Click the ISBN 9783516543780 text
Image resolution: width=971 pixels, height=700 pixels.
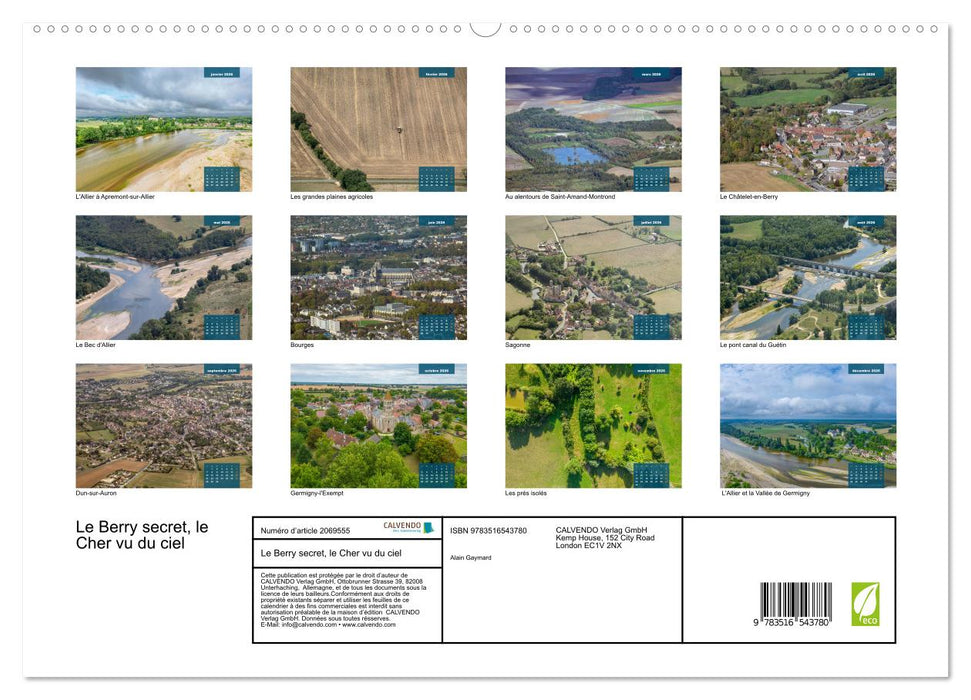point(488,530)
